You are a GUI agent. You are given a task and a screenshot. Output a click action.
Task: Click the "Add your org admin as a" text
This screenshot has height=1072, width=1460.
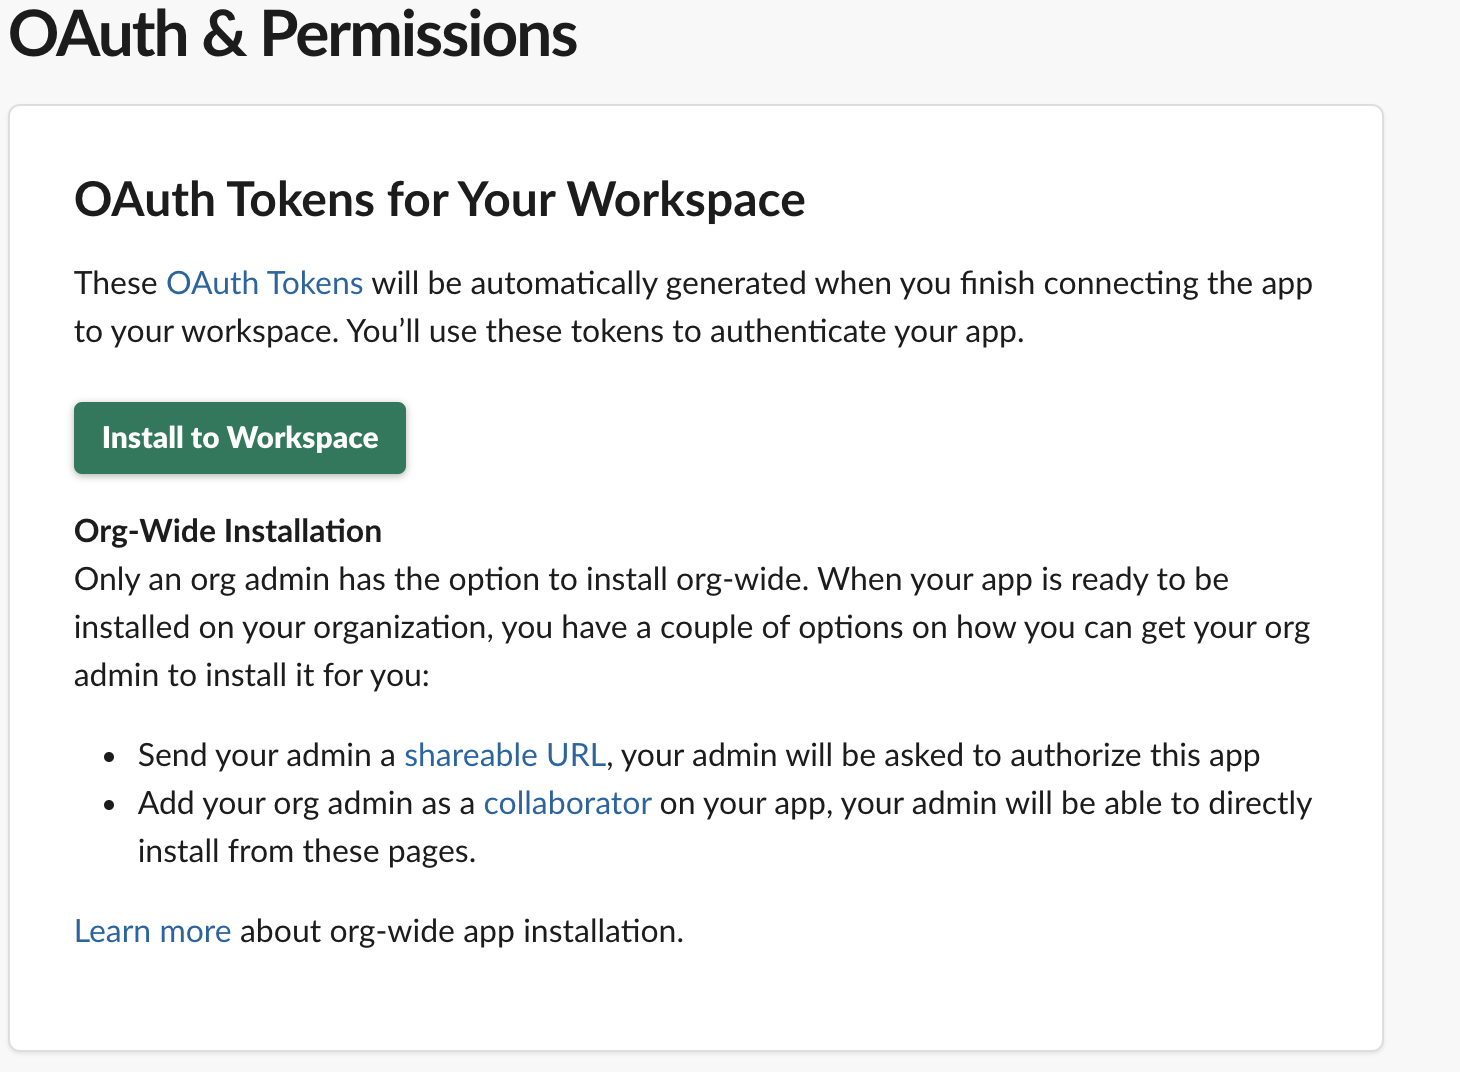click(x=306, y=803)
